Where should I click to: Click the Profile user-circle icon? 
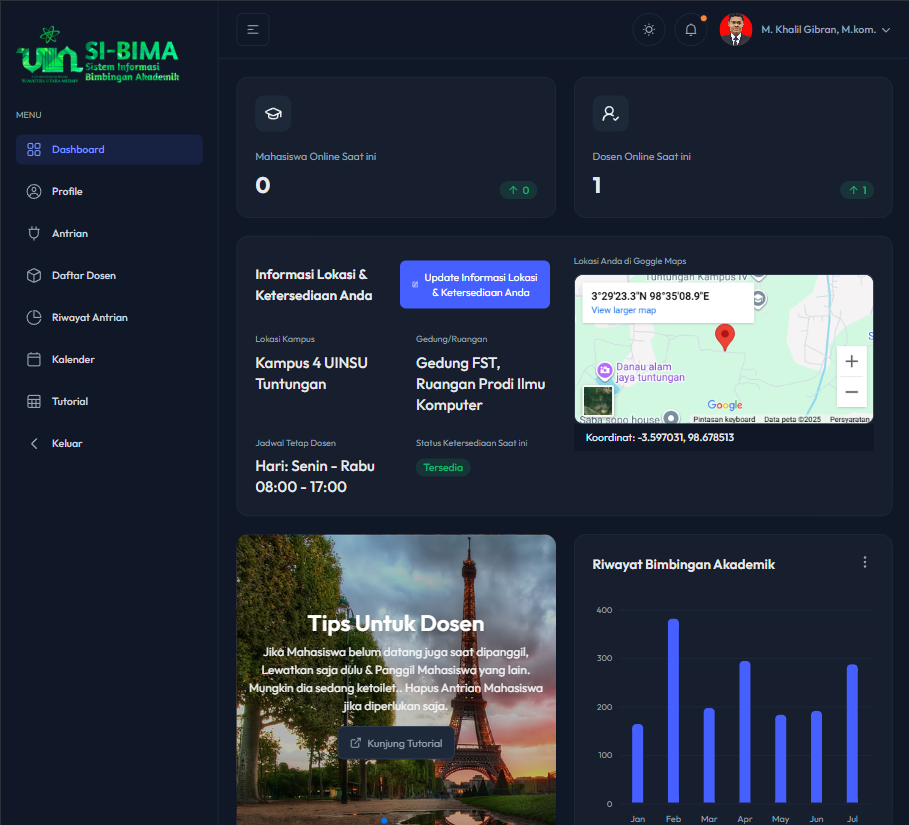pos(34,191)
